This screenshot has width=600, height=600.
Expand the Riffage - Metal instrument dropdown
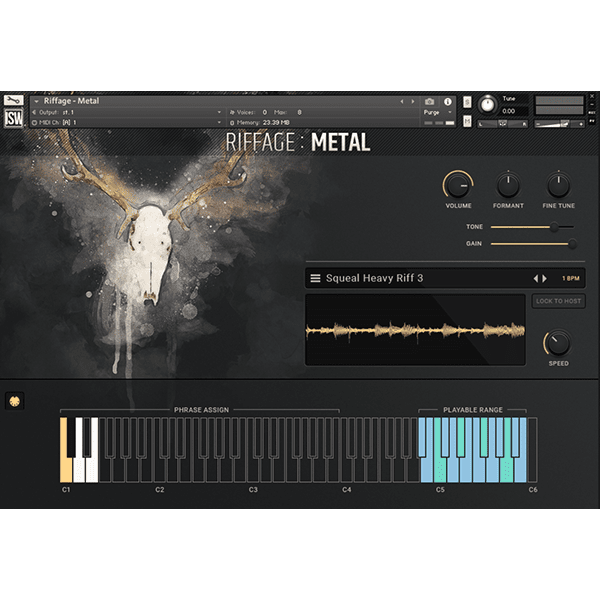[x=36, y=101]
